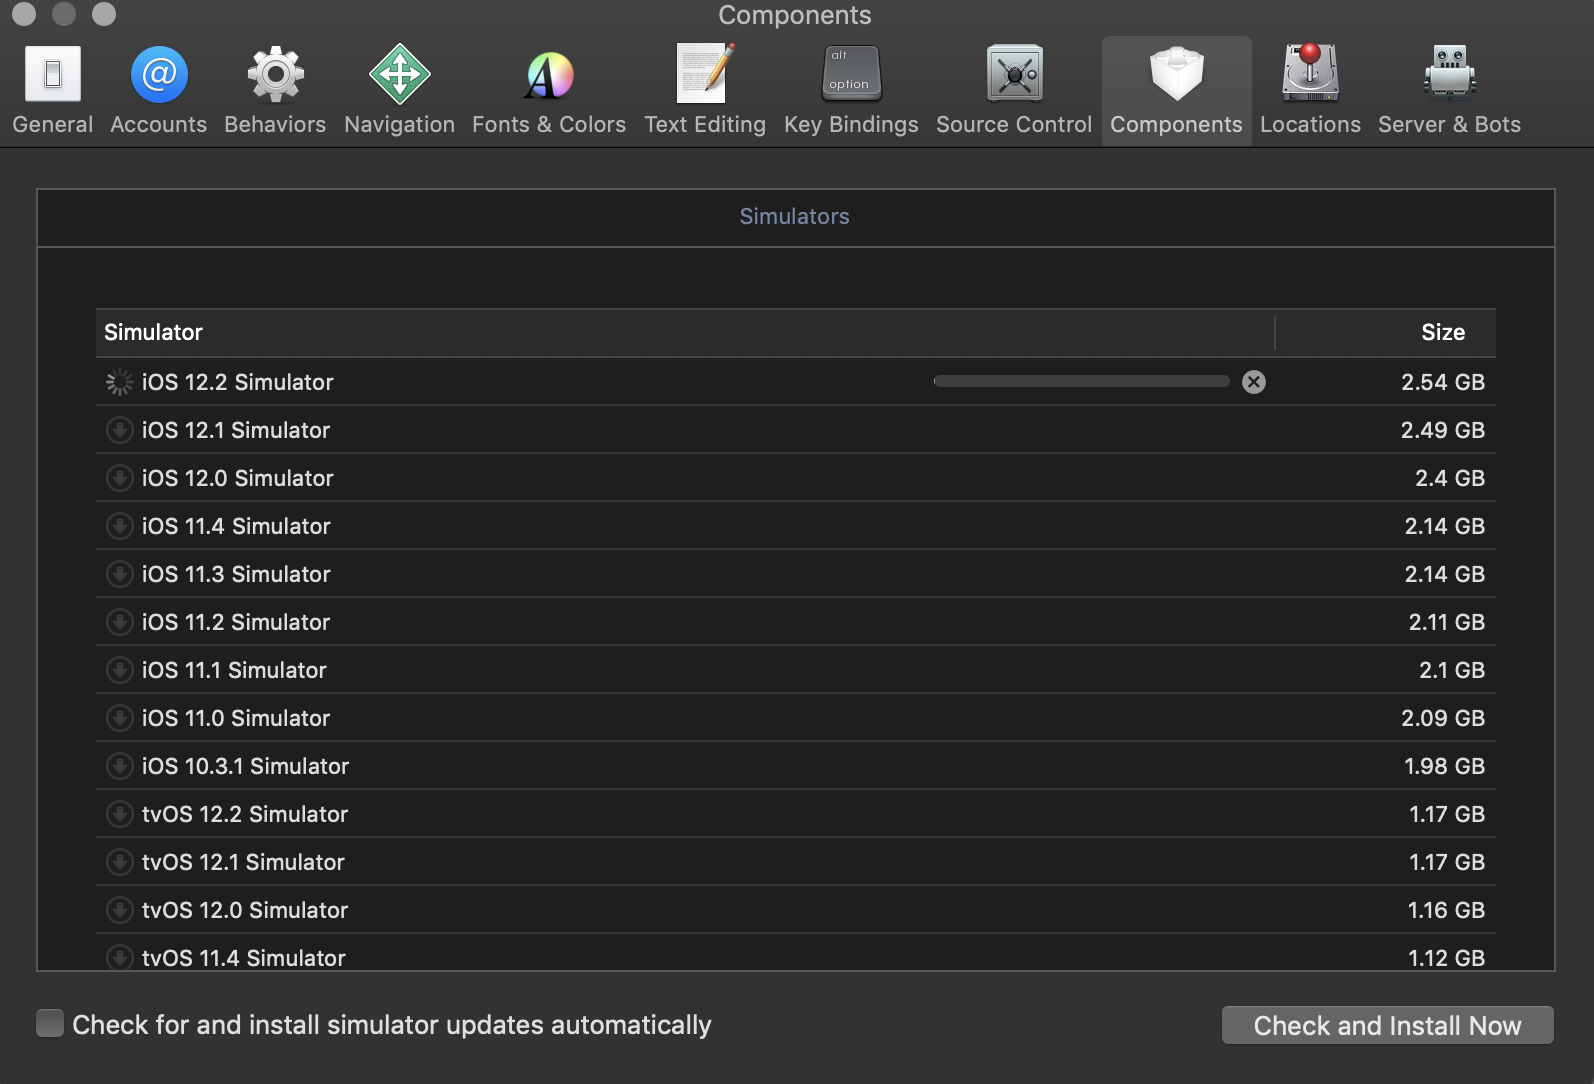Image resolution: width=1594 pixels, height=1084 pixels.
Task: Select the iOS 12.2 Simulator row text
Action: coord(238,382)
